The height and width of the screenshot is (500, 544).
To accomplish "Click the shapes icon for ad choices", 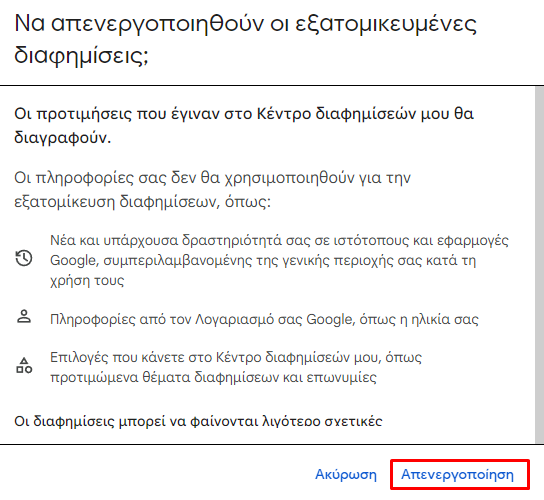I will click(24, 366).
